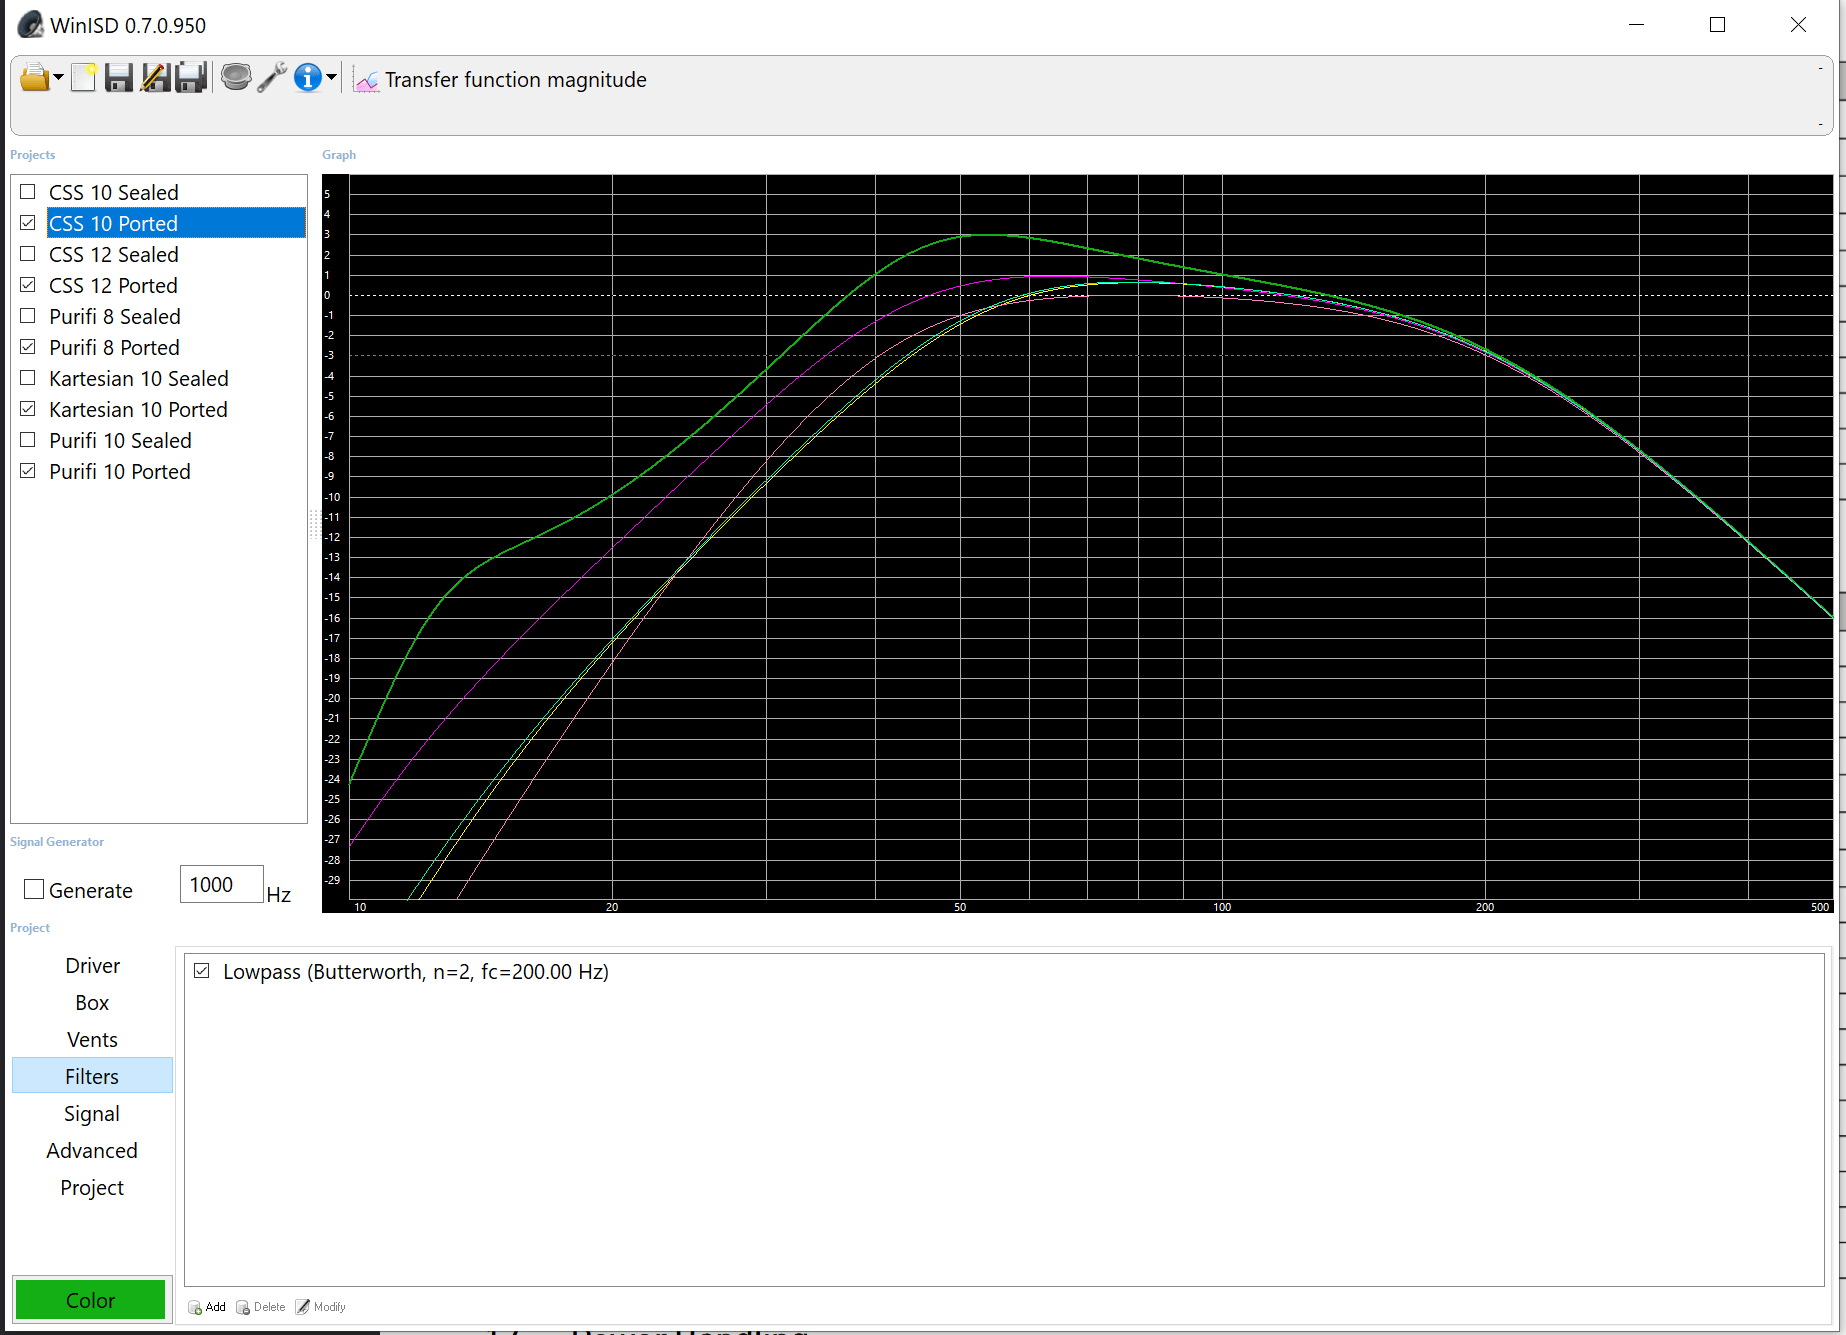Modify the selected filter
The height and width of the screenshot is (1335, 1846).
[321, 1307]
